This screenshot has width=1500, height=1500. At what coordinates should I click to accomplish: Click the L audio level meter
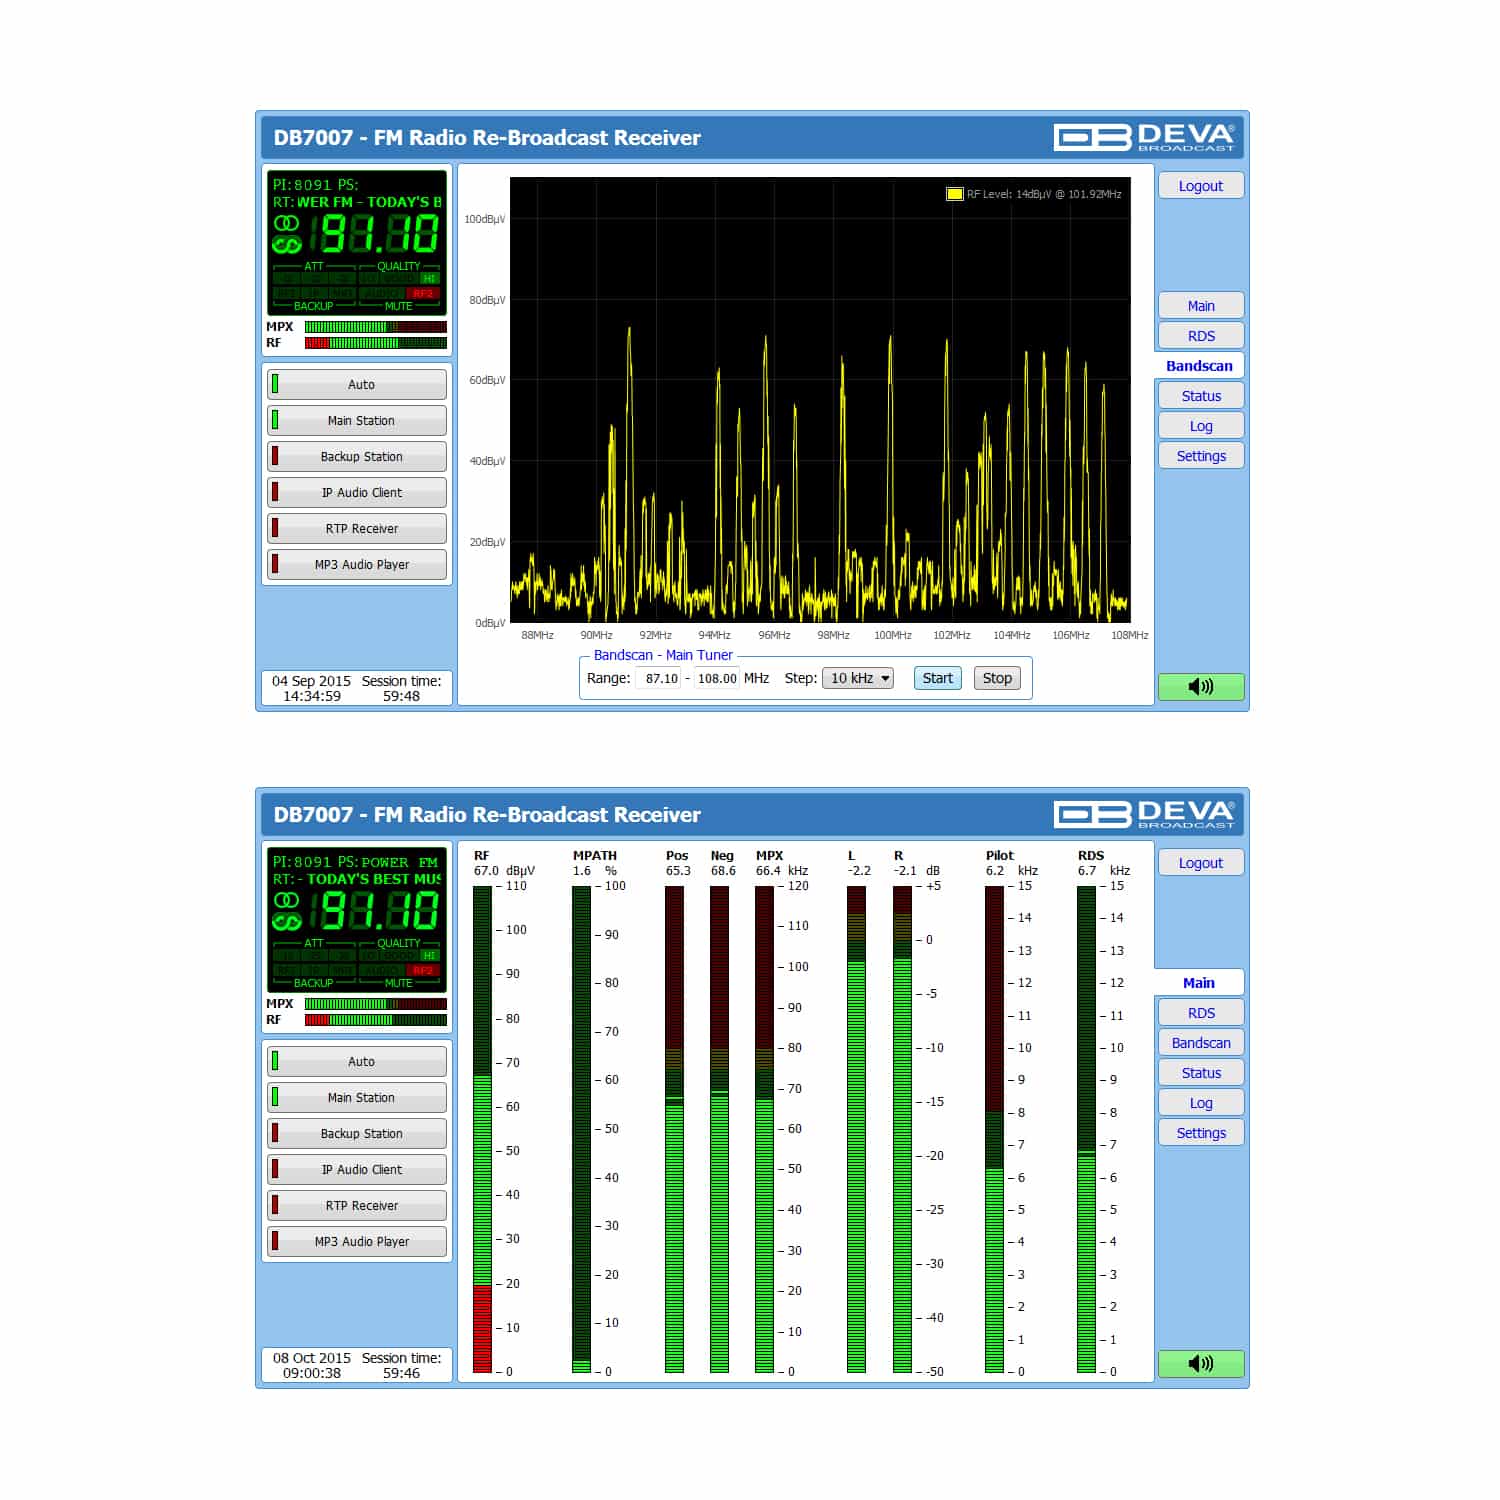tap(856, 1129)
